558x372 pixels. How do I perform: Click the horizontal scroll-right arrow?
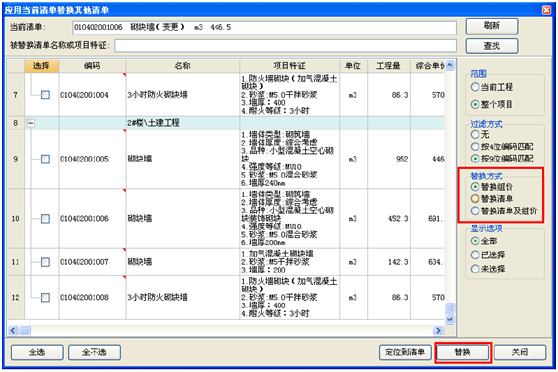(x=438, y=331)
